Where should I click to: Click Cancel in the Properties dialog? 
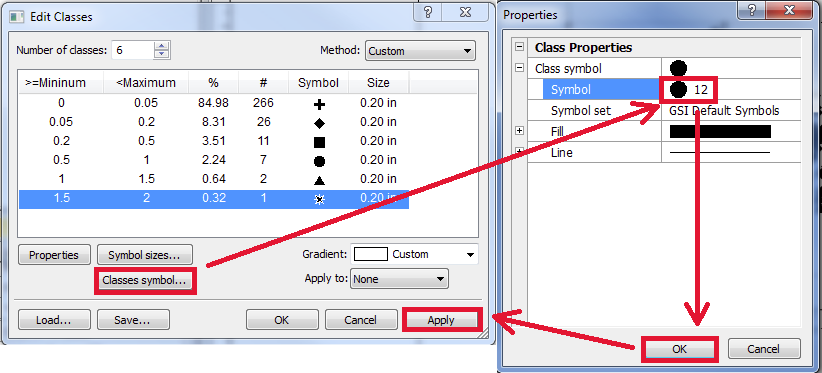764,349
